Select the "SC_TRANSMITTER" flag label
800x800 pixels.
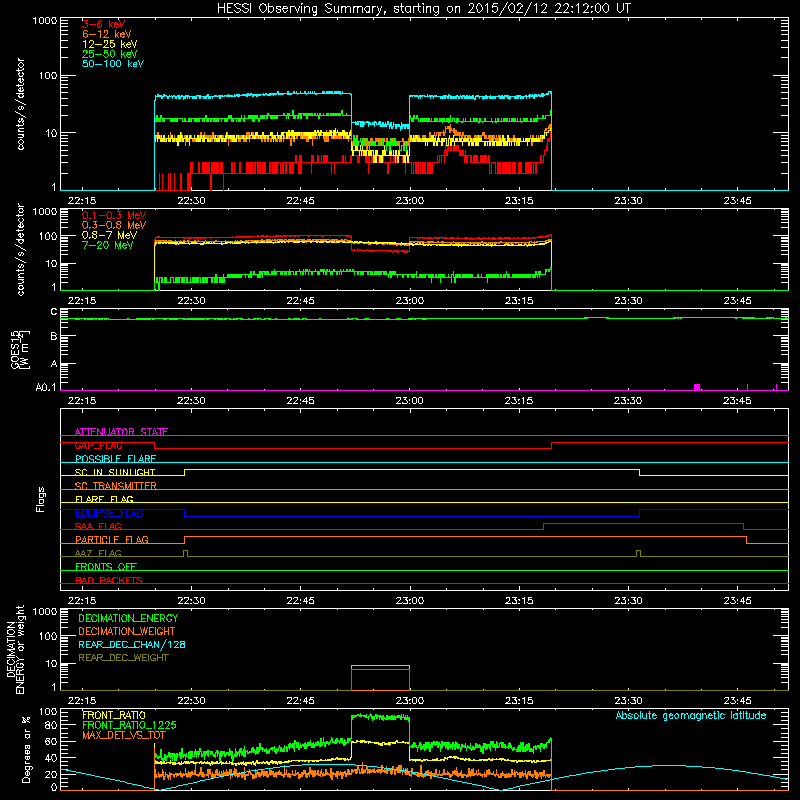tap(116, 486)
